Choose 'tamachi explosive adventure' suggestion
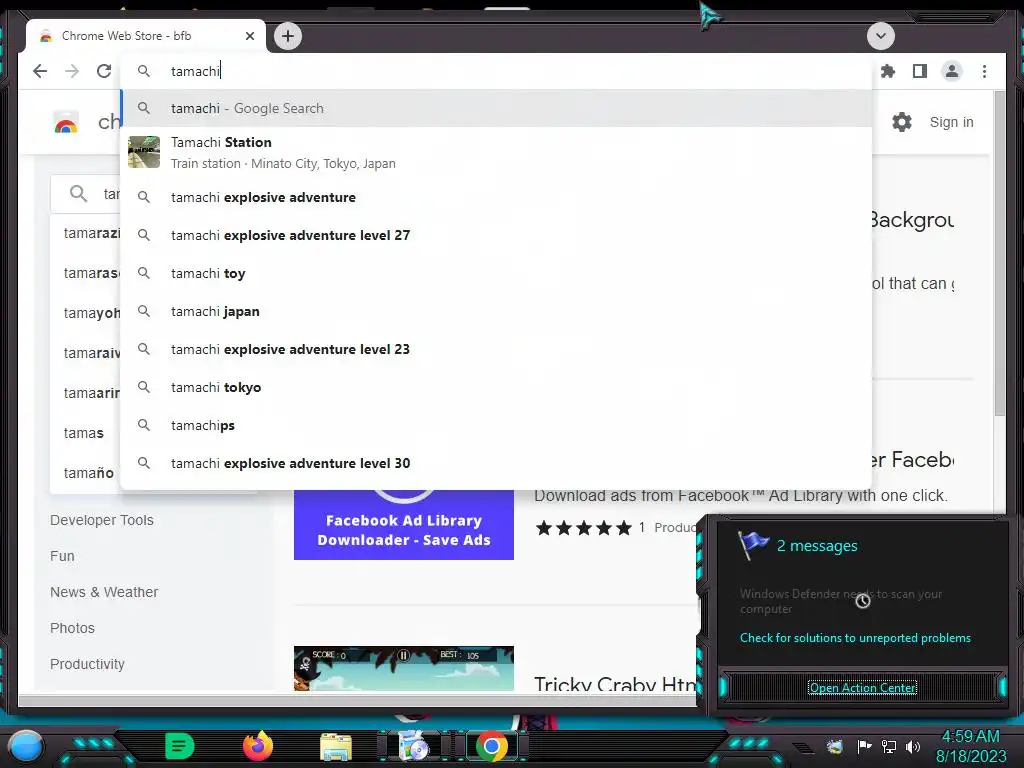The height and width of the screenshot is (768, 1024). (x=496, y=197)
